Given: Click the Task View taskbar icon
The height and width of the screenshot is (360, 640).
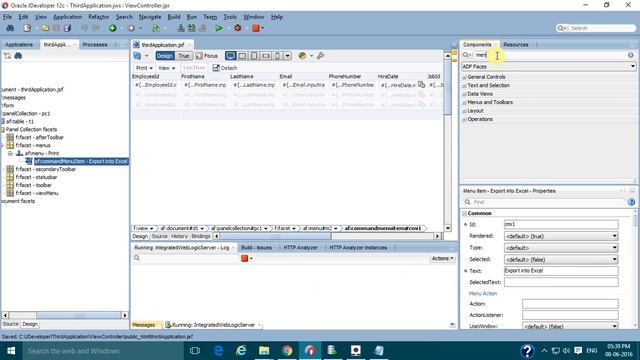Looking at the screenshot, I should (195, 351).
